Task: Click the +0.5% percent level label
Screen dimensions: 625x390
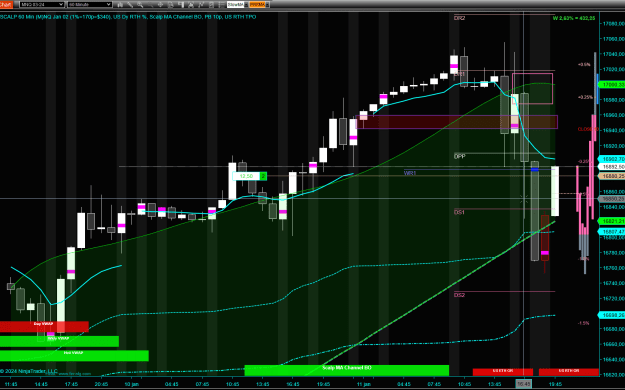Action: coord(584,64)
